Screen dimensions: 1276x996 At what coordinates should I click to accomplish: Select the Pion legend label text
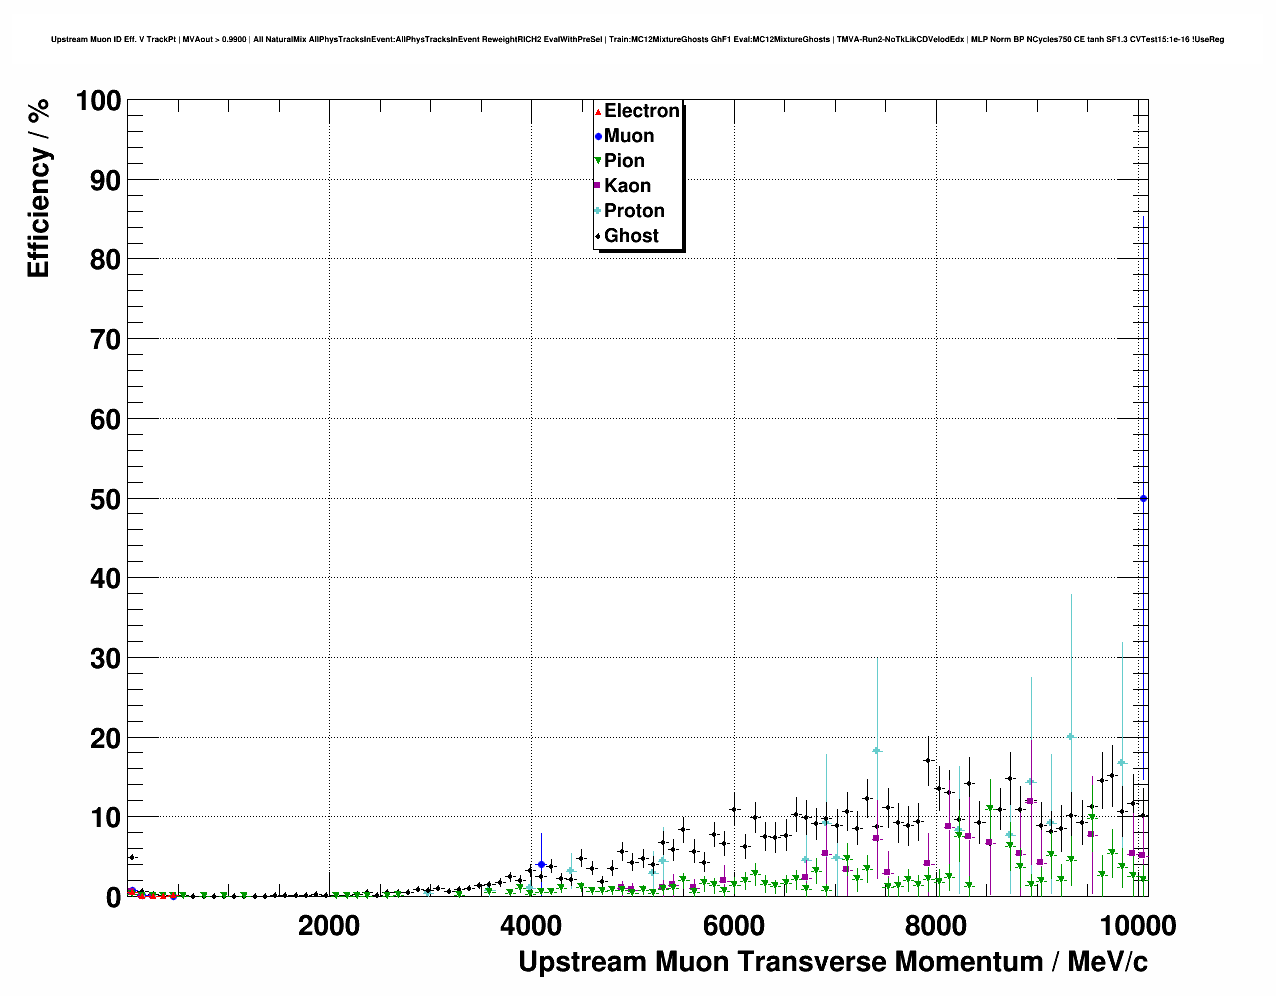pos(624,161)
